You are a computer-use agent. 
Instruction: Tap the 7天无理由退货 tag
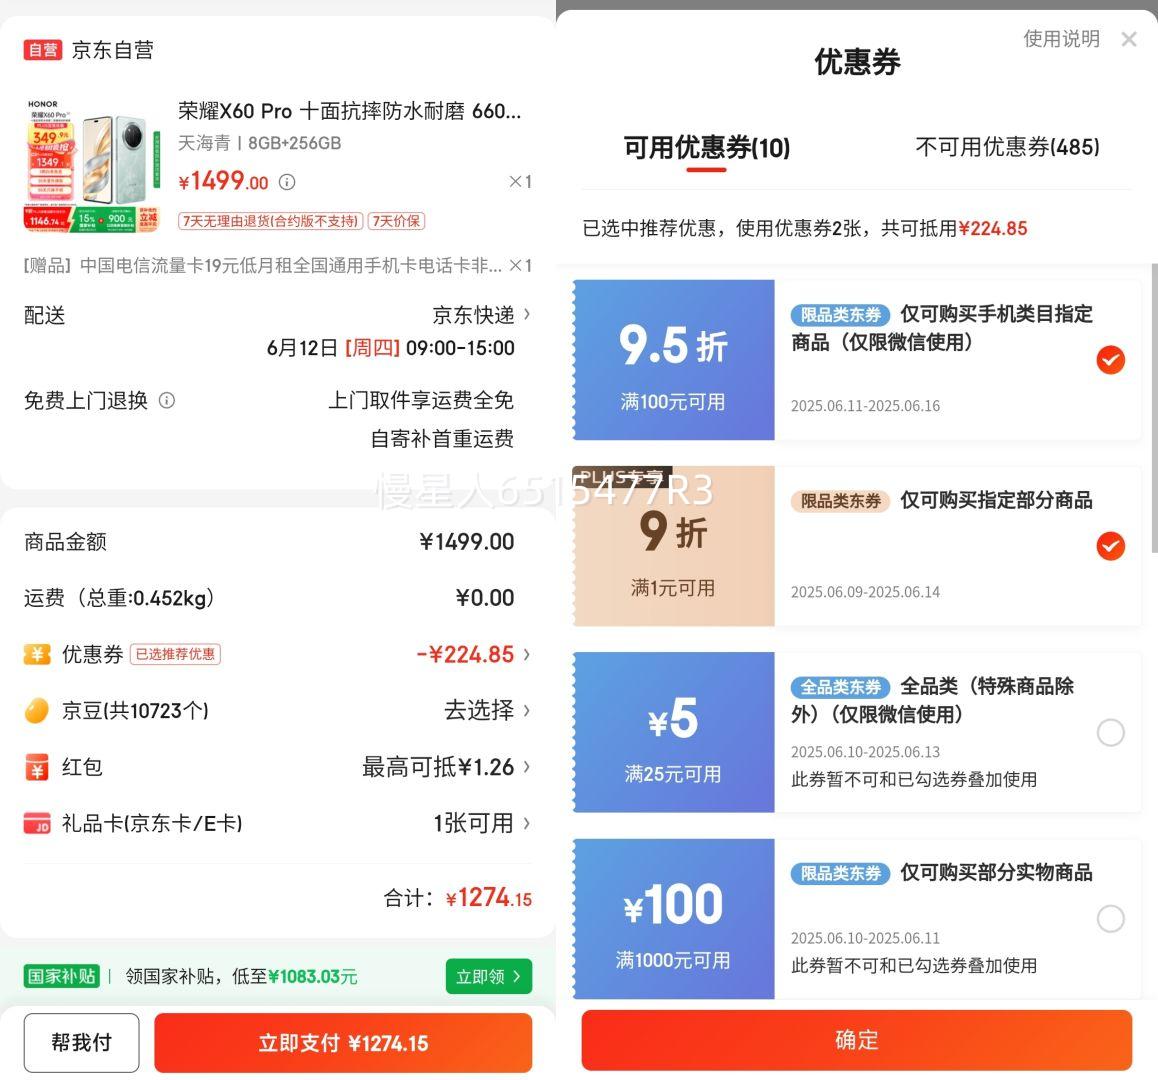click(x=270, y=221)
